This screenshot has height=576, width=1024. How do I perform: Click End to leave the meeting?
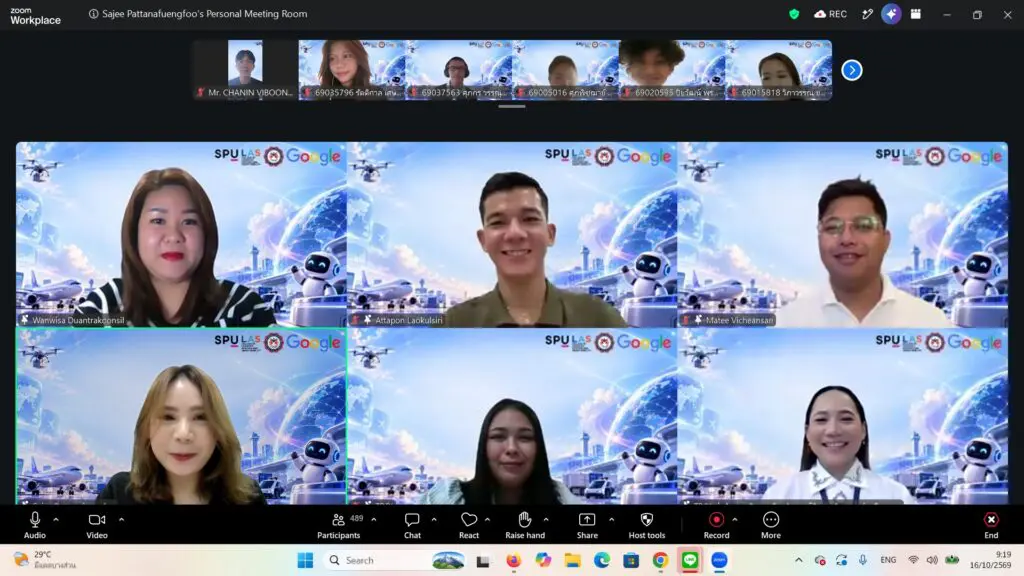click(991, 525)
